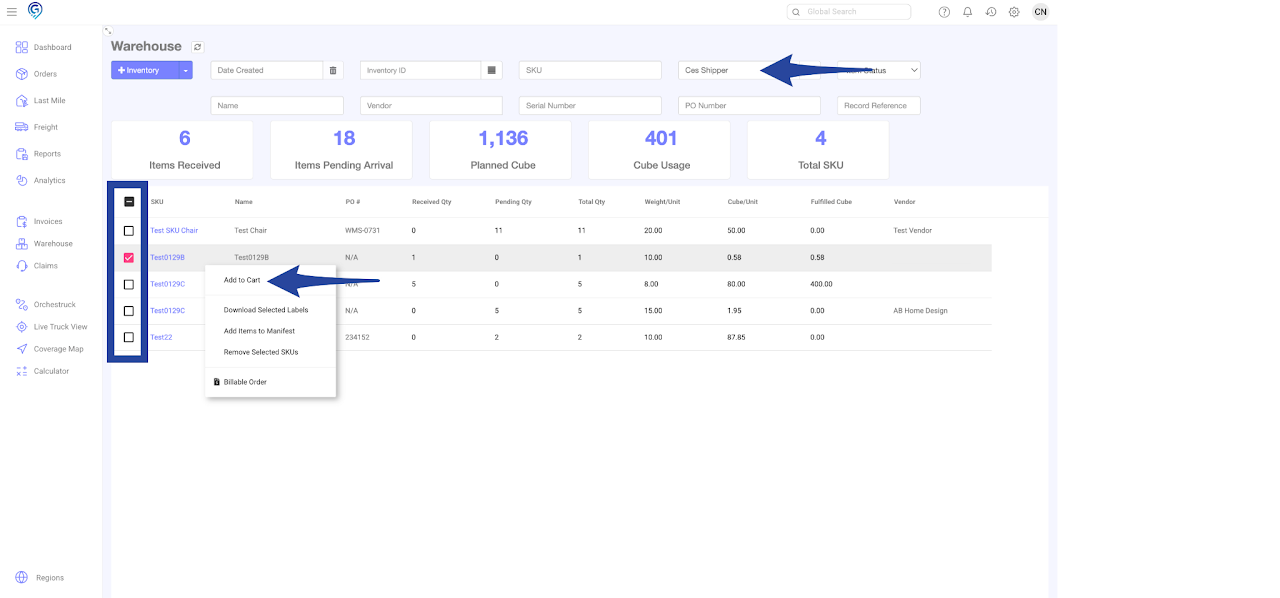Screen dimensions: 1280x598
Task: Click the Last Mile sidebar icon
Action: pos(22,100)
